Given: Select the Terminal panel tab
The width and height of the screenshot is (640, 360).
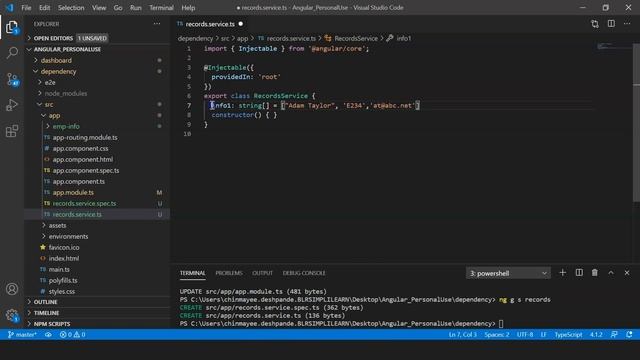Looking at the screenshot, I should point(193,273).
